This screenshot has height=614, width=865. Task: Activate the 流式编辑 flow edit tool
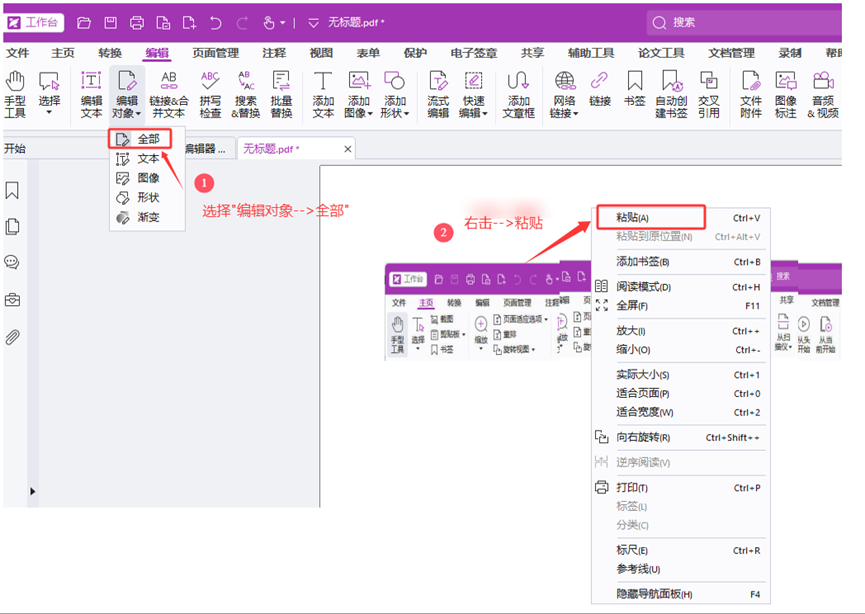pyautogui.click(x=438, y=93)
